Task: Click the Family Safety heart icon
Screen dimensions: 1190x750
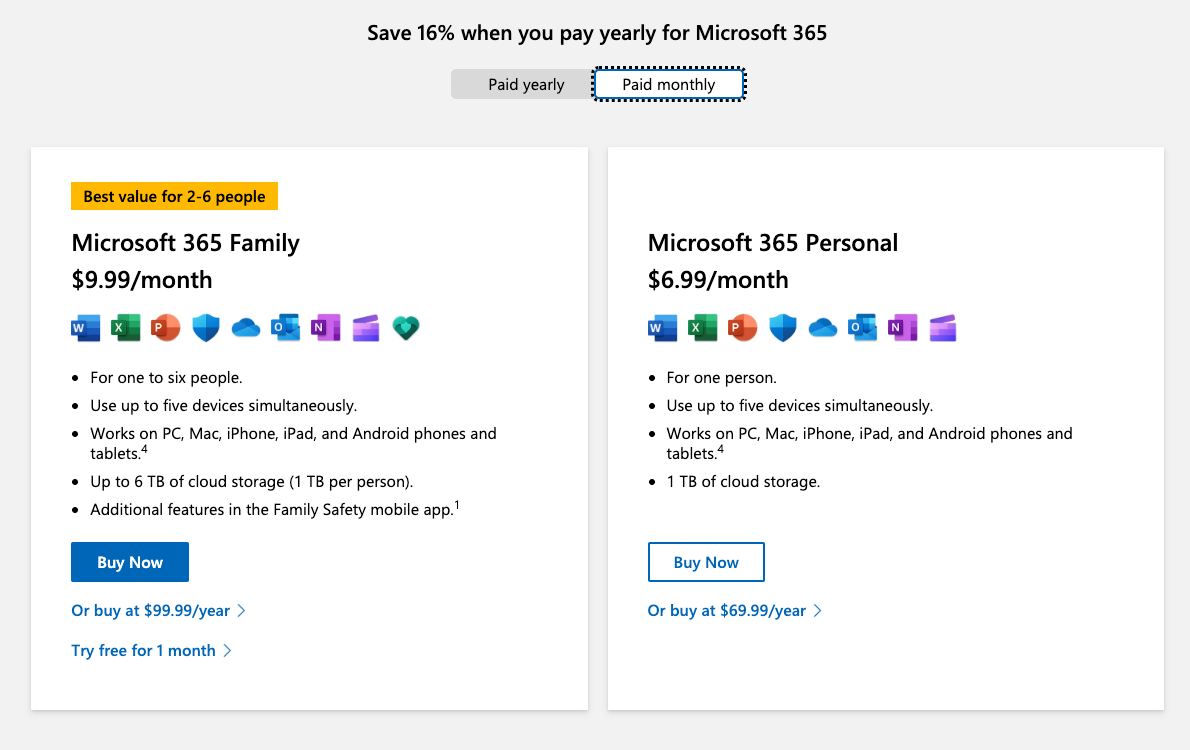Action: 406,328
